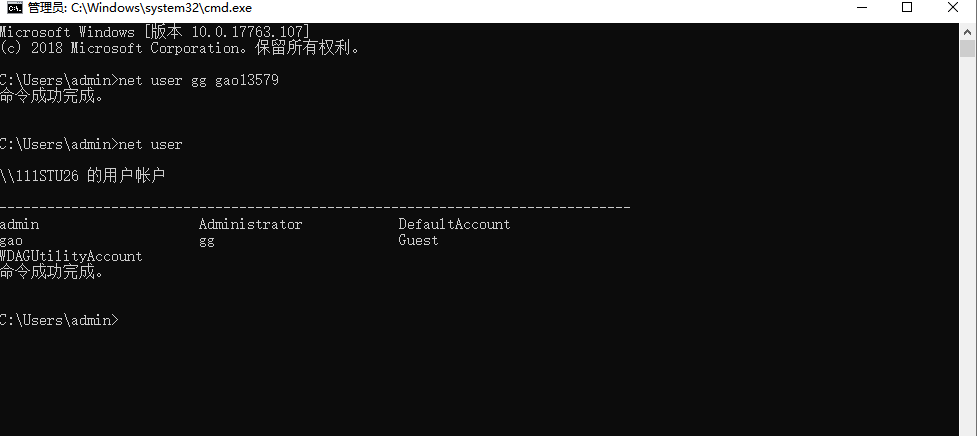Click the gao account name in output
This screenshot has width=977, height=436.
point(11,241)
